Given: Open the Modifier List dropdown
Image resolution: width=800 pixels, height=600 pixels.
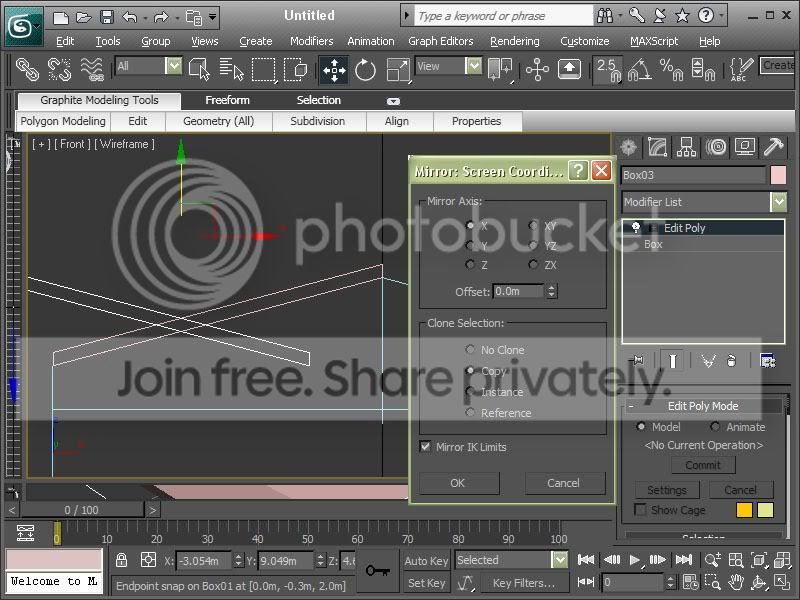Looking at the screenshot, I should pyautogui.click(x=779, y=202).
